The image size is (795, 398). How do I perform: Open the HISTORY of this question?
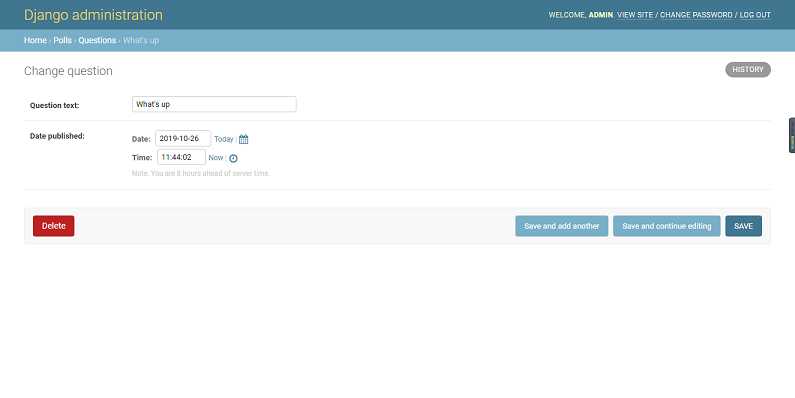coord(748,69)
